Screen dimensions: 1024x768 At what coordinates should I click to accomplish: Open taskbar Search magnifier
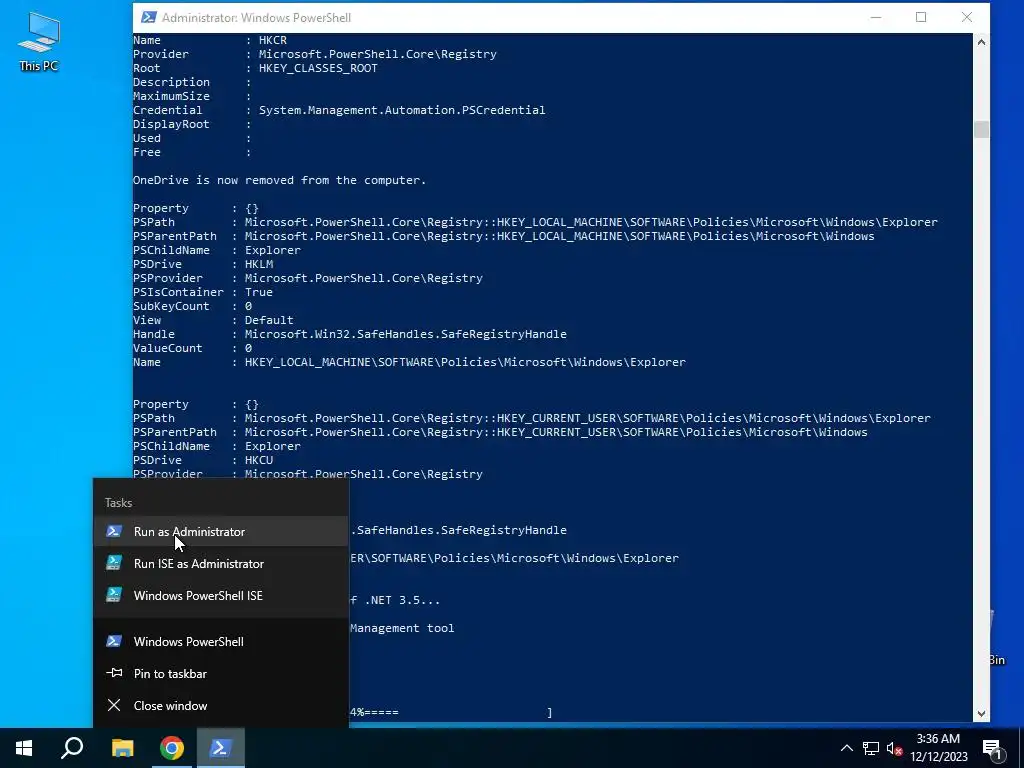(x=72, y=748)
